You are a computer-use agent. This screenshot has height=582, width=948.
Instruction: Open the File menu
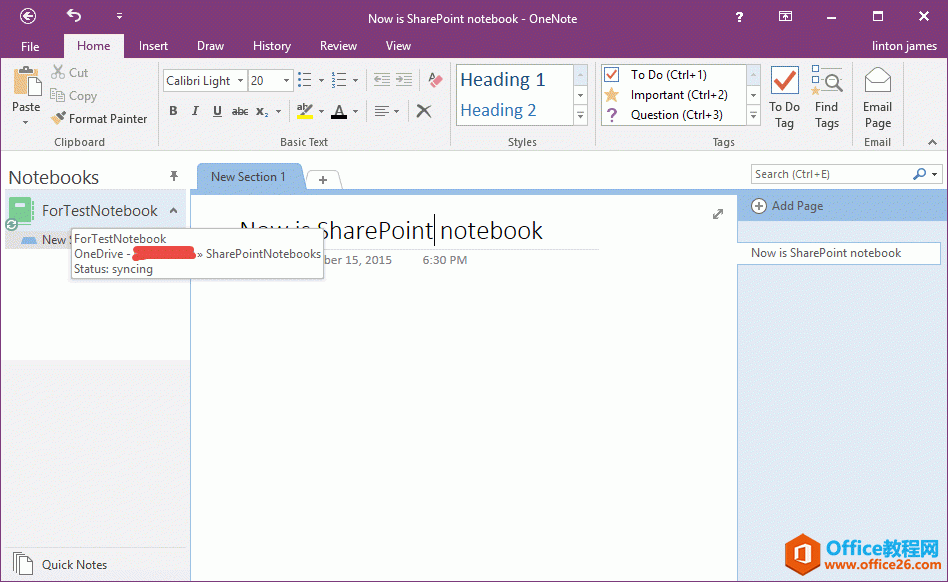pos(30,46)
